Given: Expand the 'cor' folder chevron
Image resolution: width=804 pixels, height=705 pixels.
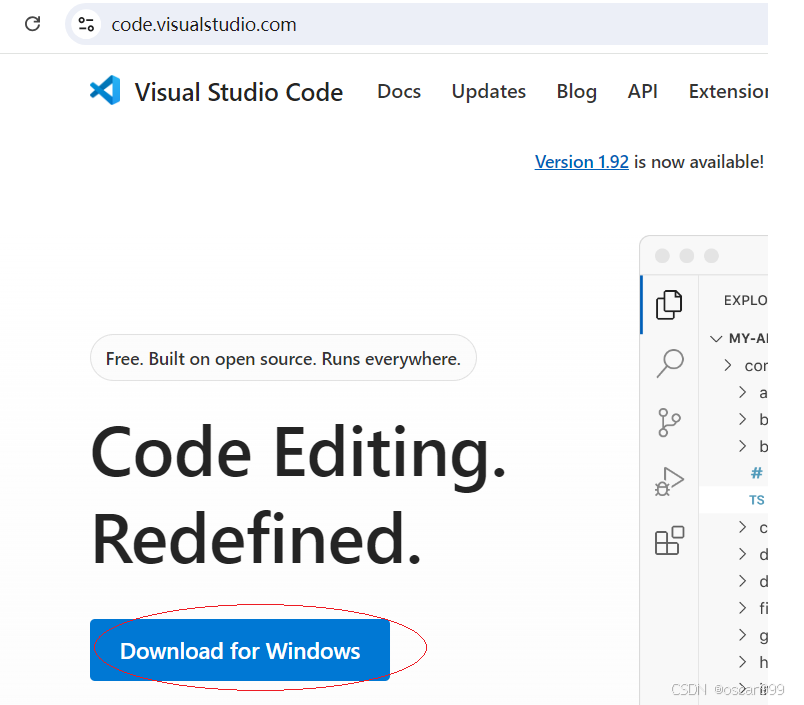Looking at the screenshot, I should point(728,365).
